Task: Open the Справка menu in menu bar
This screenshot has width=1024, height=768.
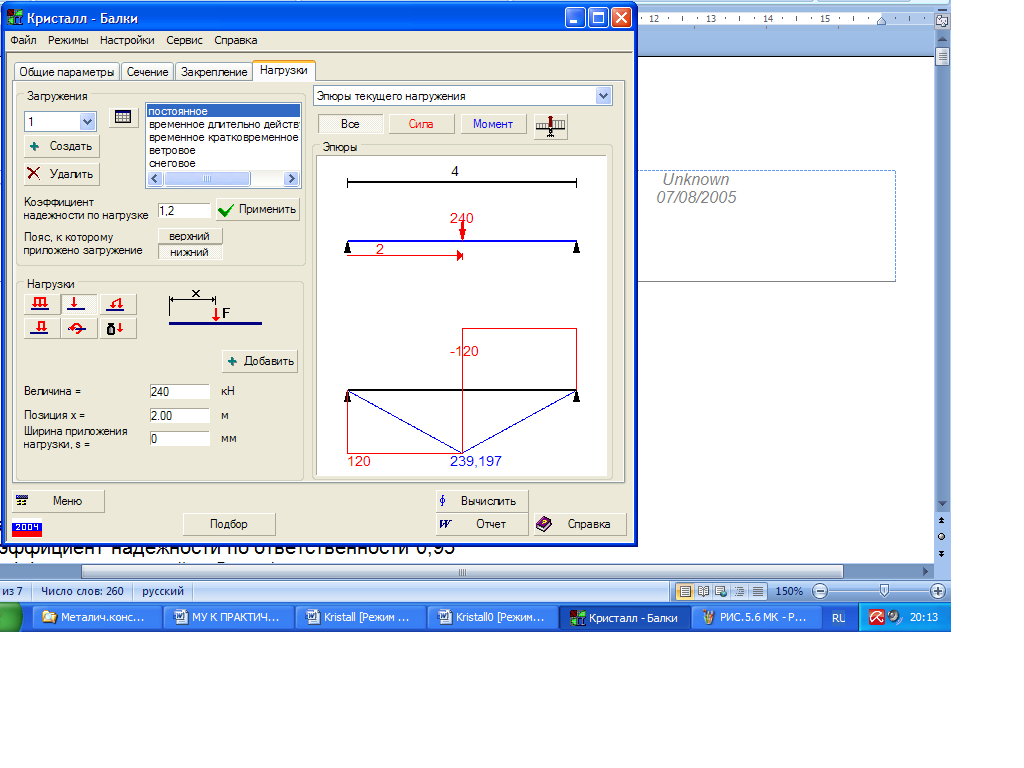Action: 236,40
